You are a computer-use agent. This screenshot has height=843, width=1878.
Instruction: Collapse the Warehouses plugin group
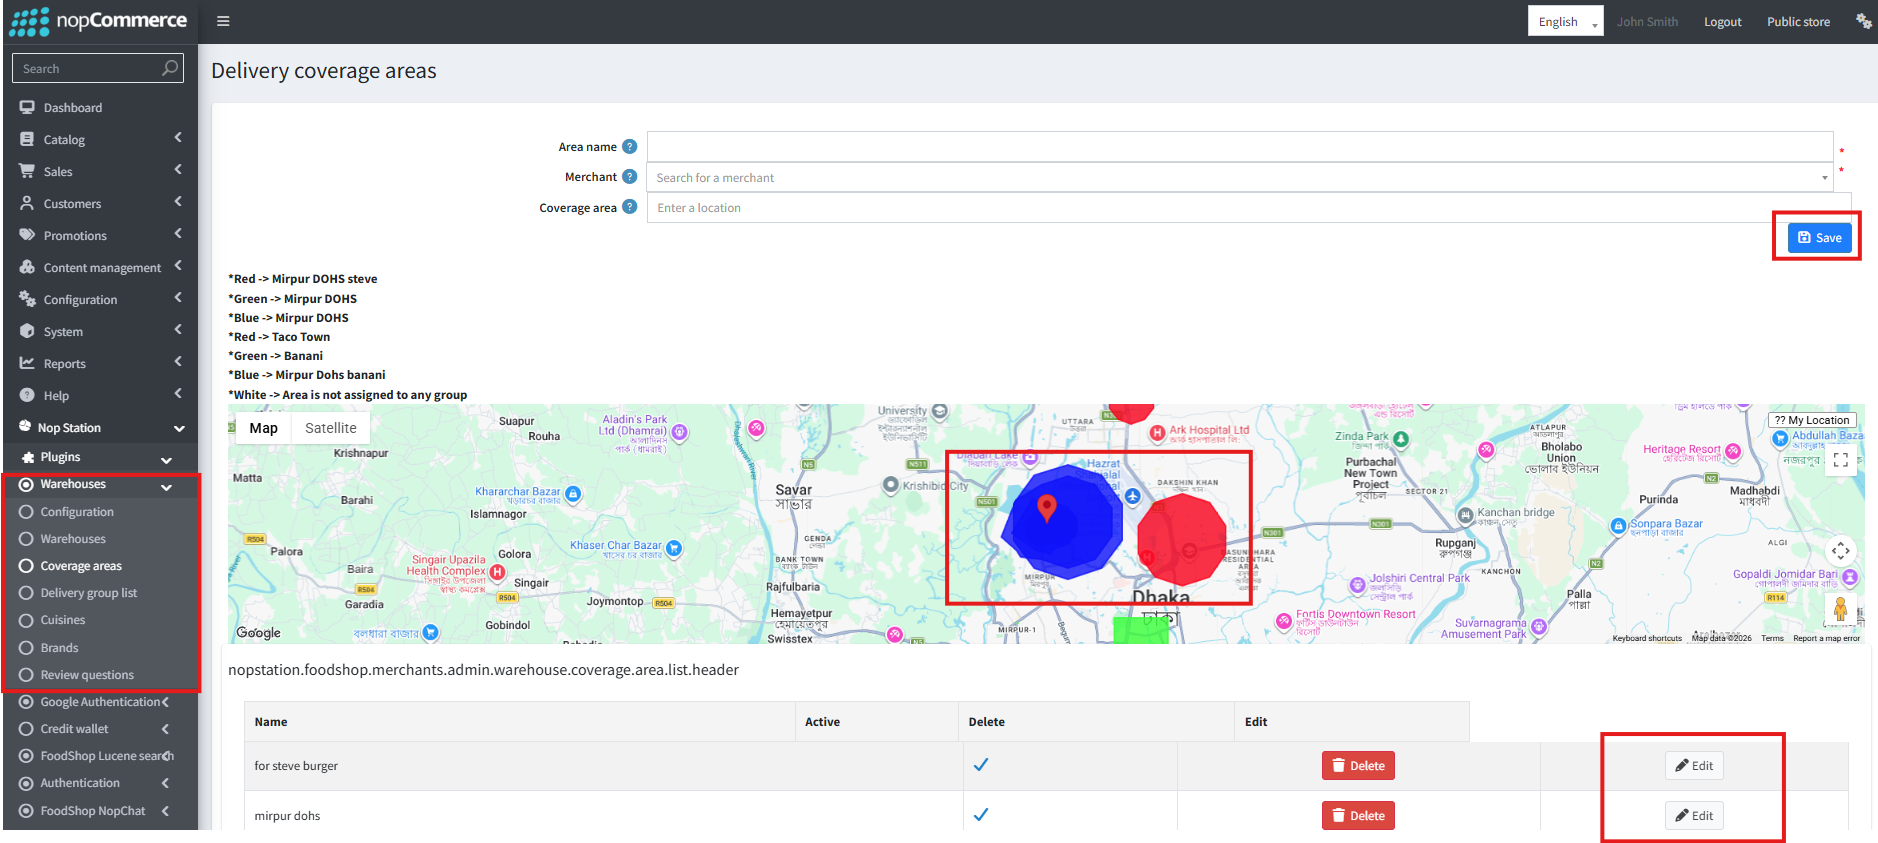tap(100, 484)
